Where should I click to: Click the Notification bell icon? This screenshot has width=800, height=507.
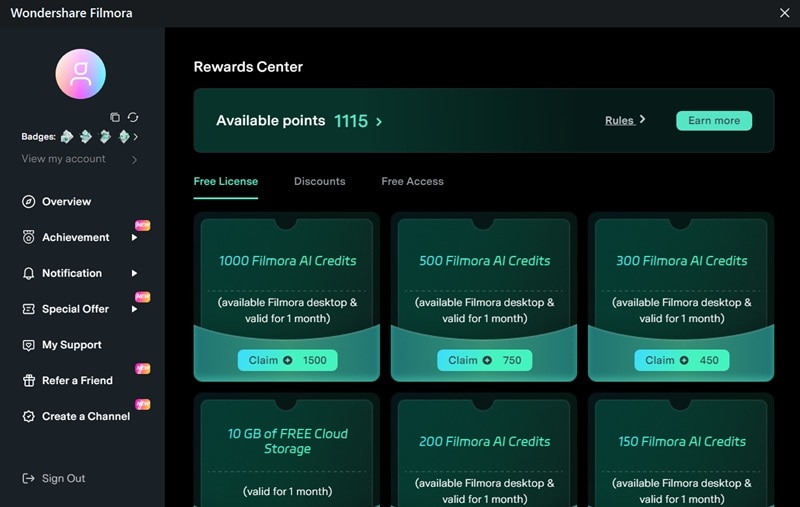click(29, 273)
